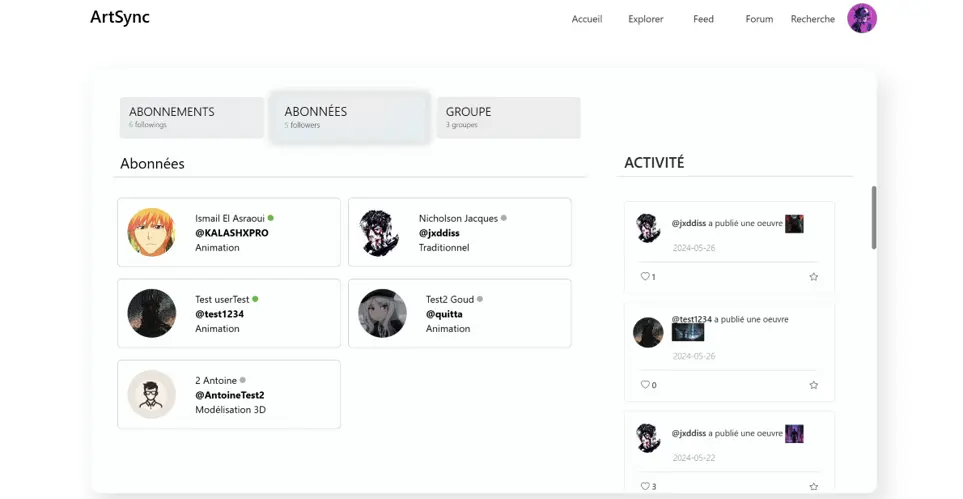
Task: Select the Groupe tab
Action: 508,117
